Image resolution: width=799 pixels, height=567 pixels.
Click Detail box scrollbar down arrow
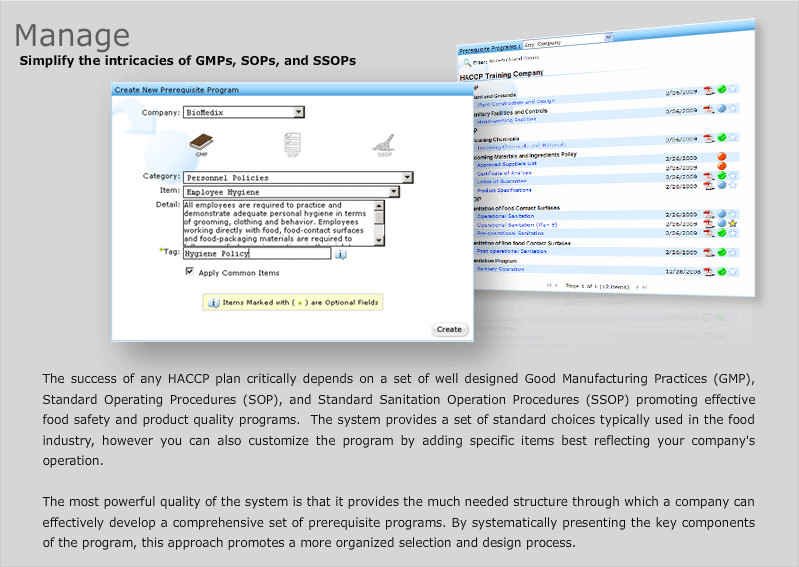[x=379, y=240]
